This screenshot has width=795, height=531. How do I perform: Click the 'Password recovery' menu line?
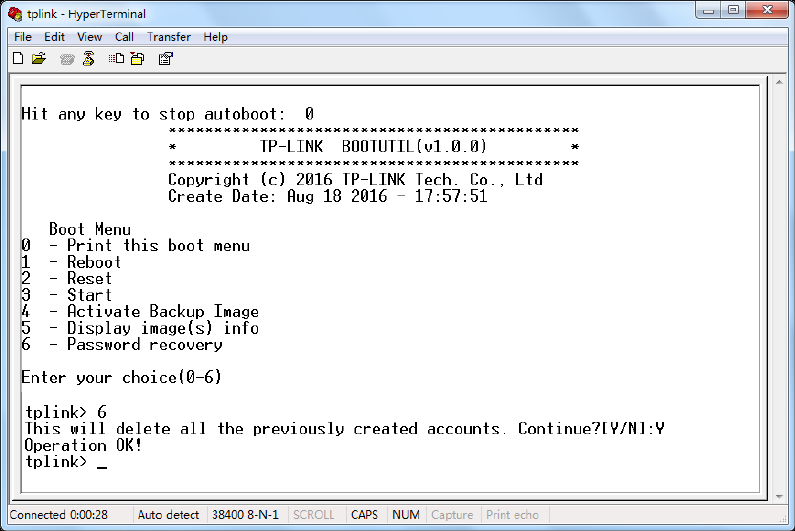122,344
